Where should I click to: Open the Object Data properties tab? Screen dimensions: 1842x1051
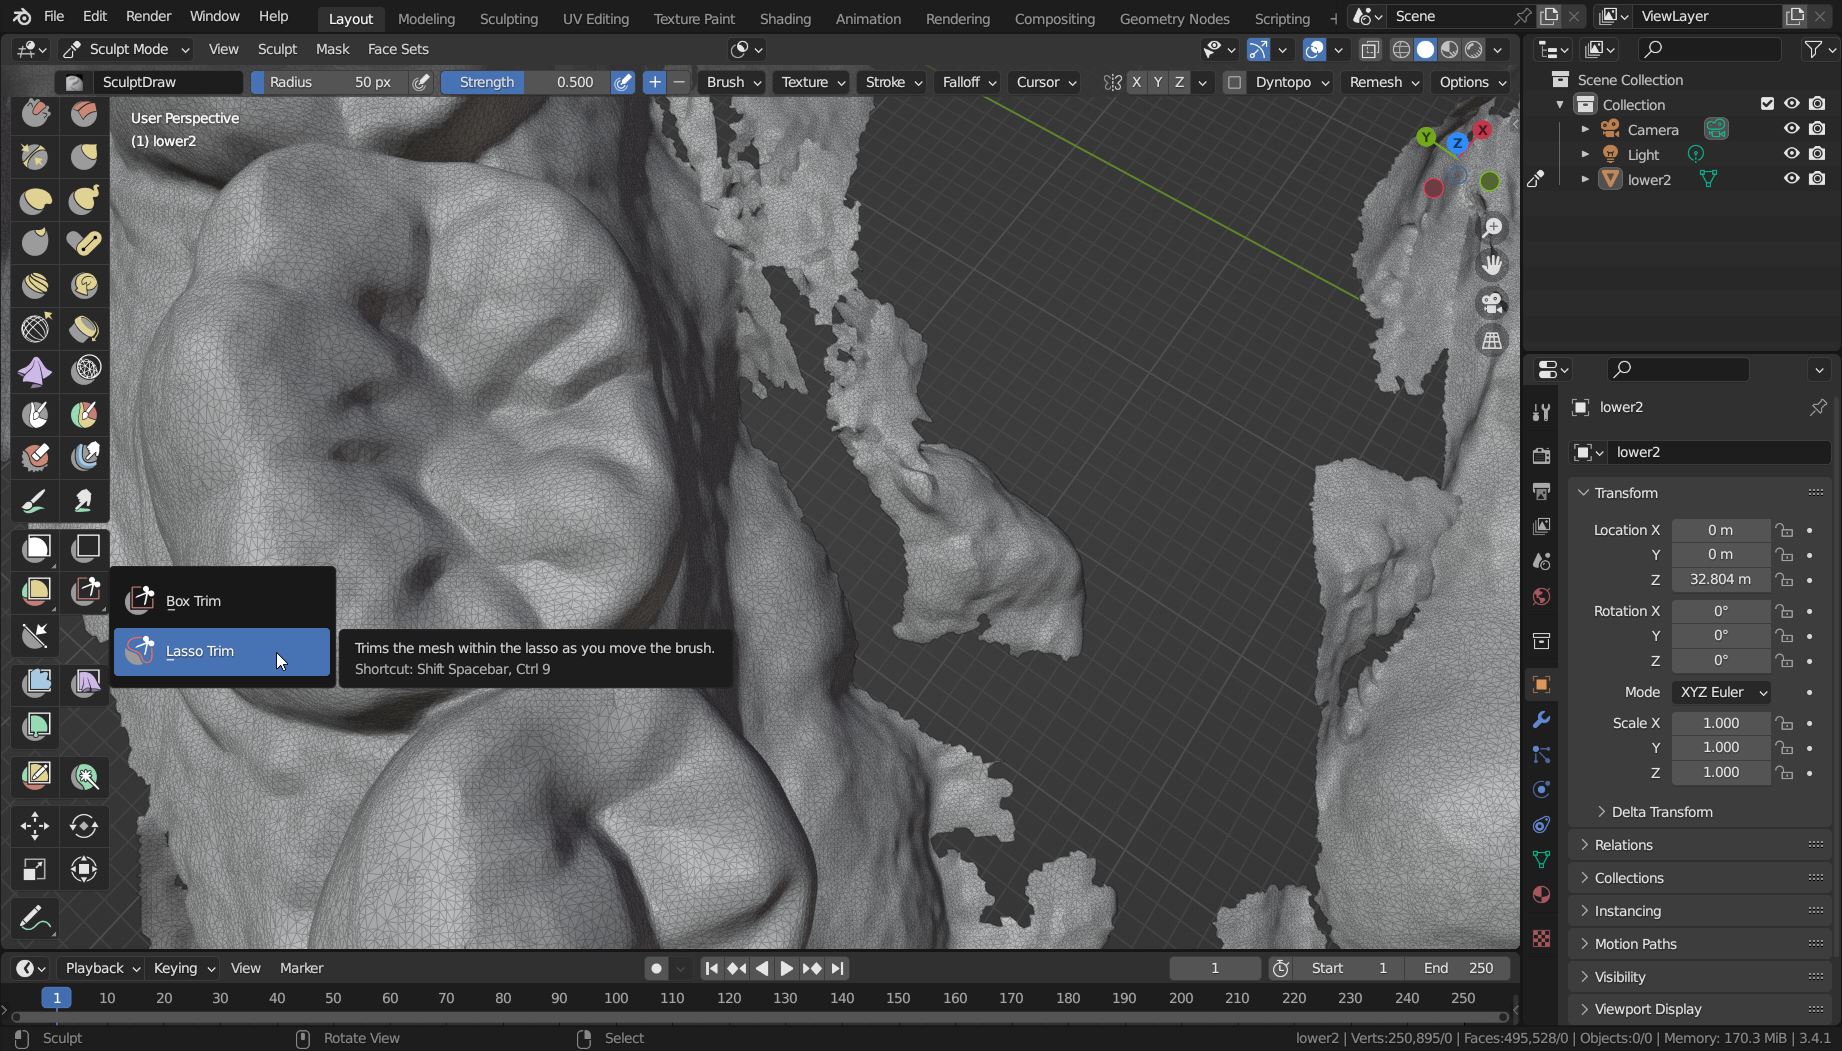[x=1541, y=859]
